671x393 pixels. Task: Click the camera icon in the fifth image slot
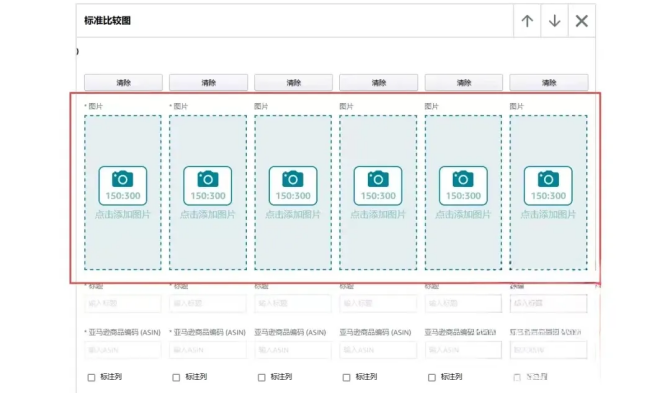[463, 179]
